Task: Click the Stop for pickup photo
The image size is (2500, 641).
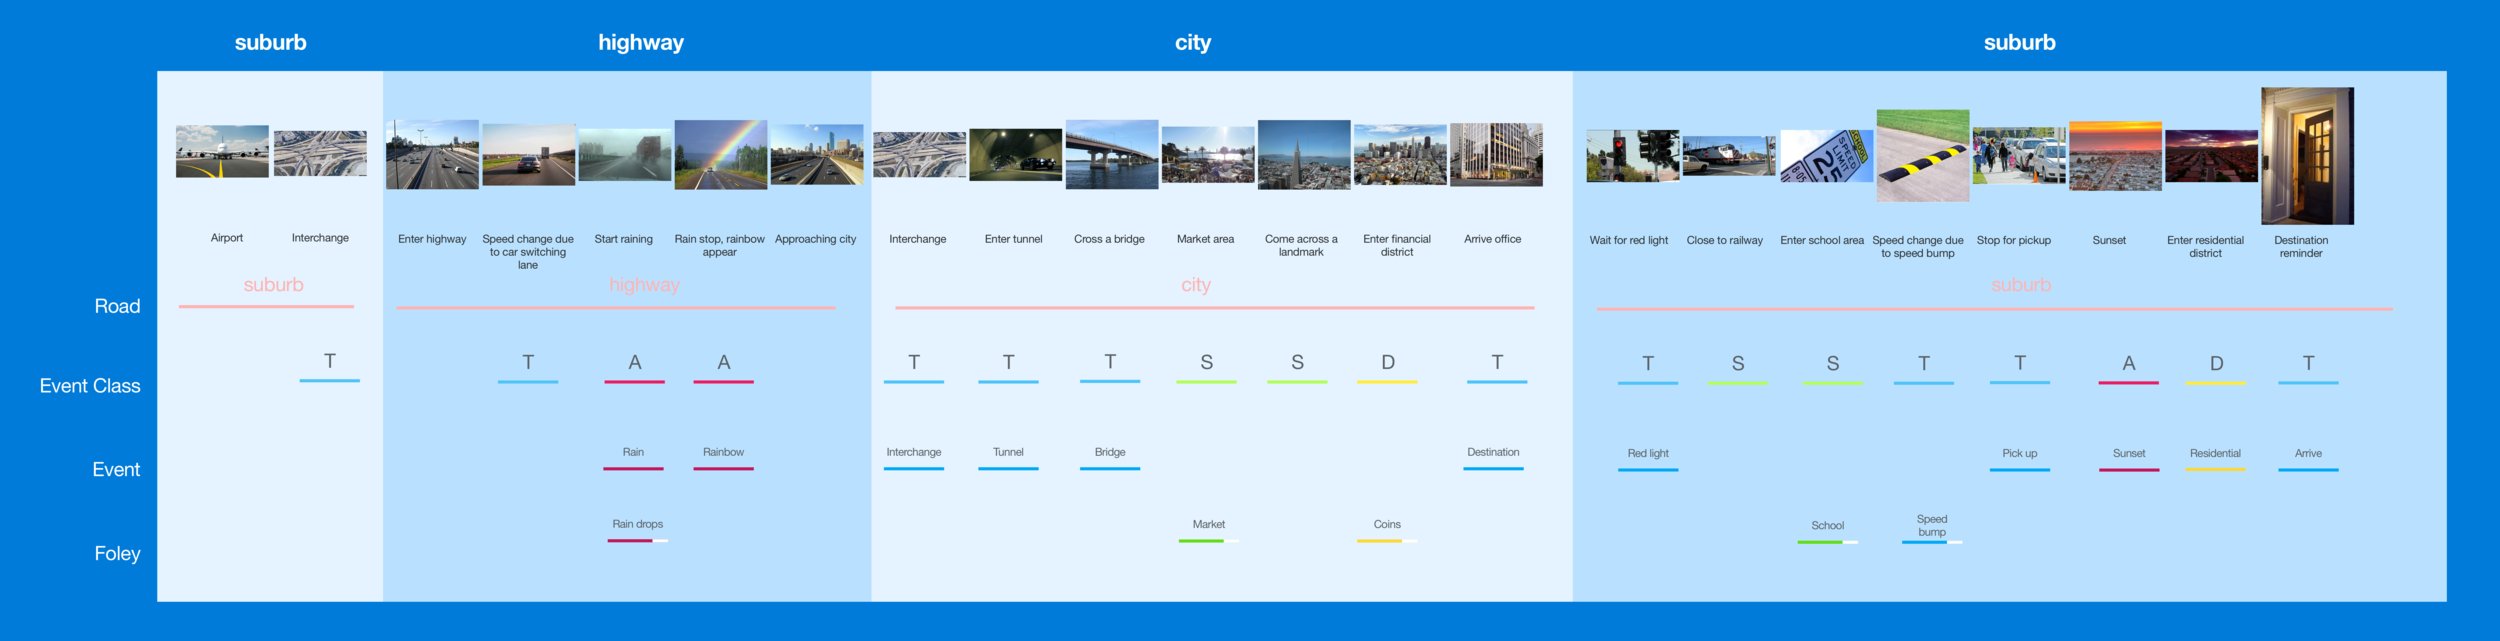Action: point(2019,156)
